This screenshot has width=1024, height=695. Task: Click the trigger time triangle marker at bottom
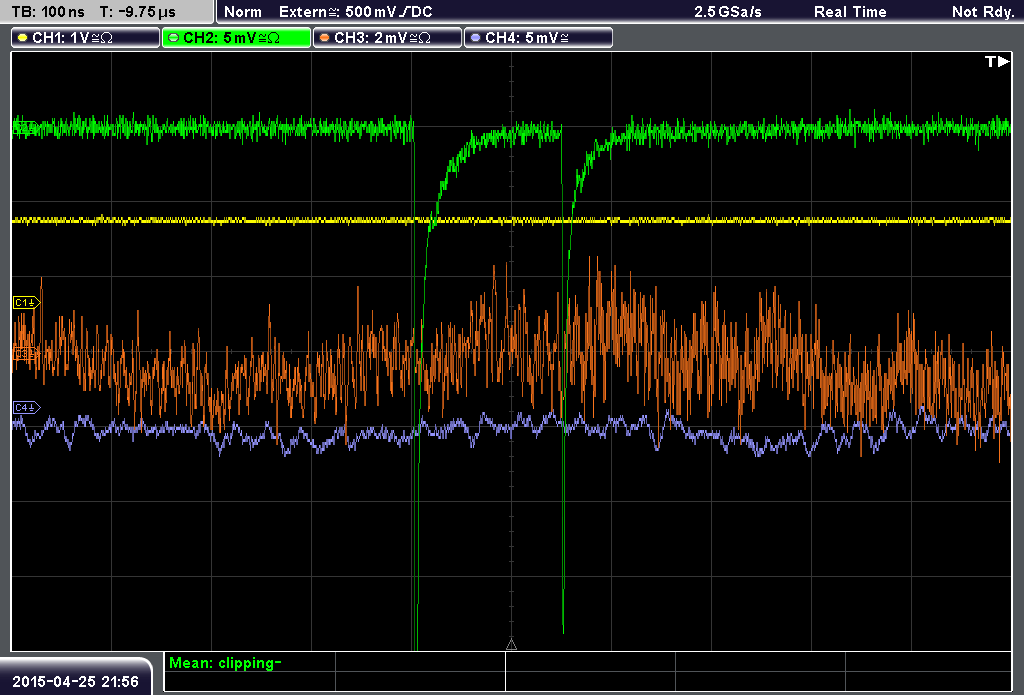coord(511,645)
